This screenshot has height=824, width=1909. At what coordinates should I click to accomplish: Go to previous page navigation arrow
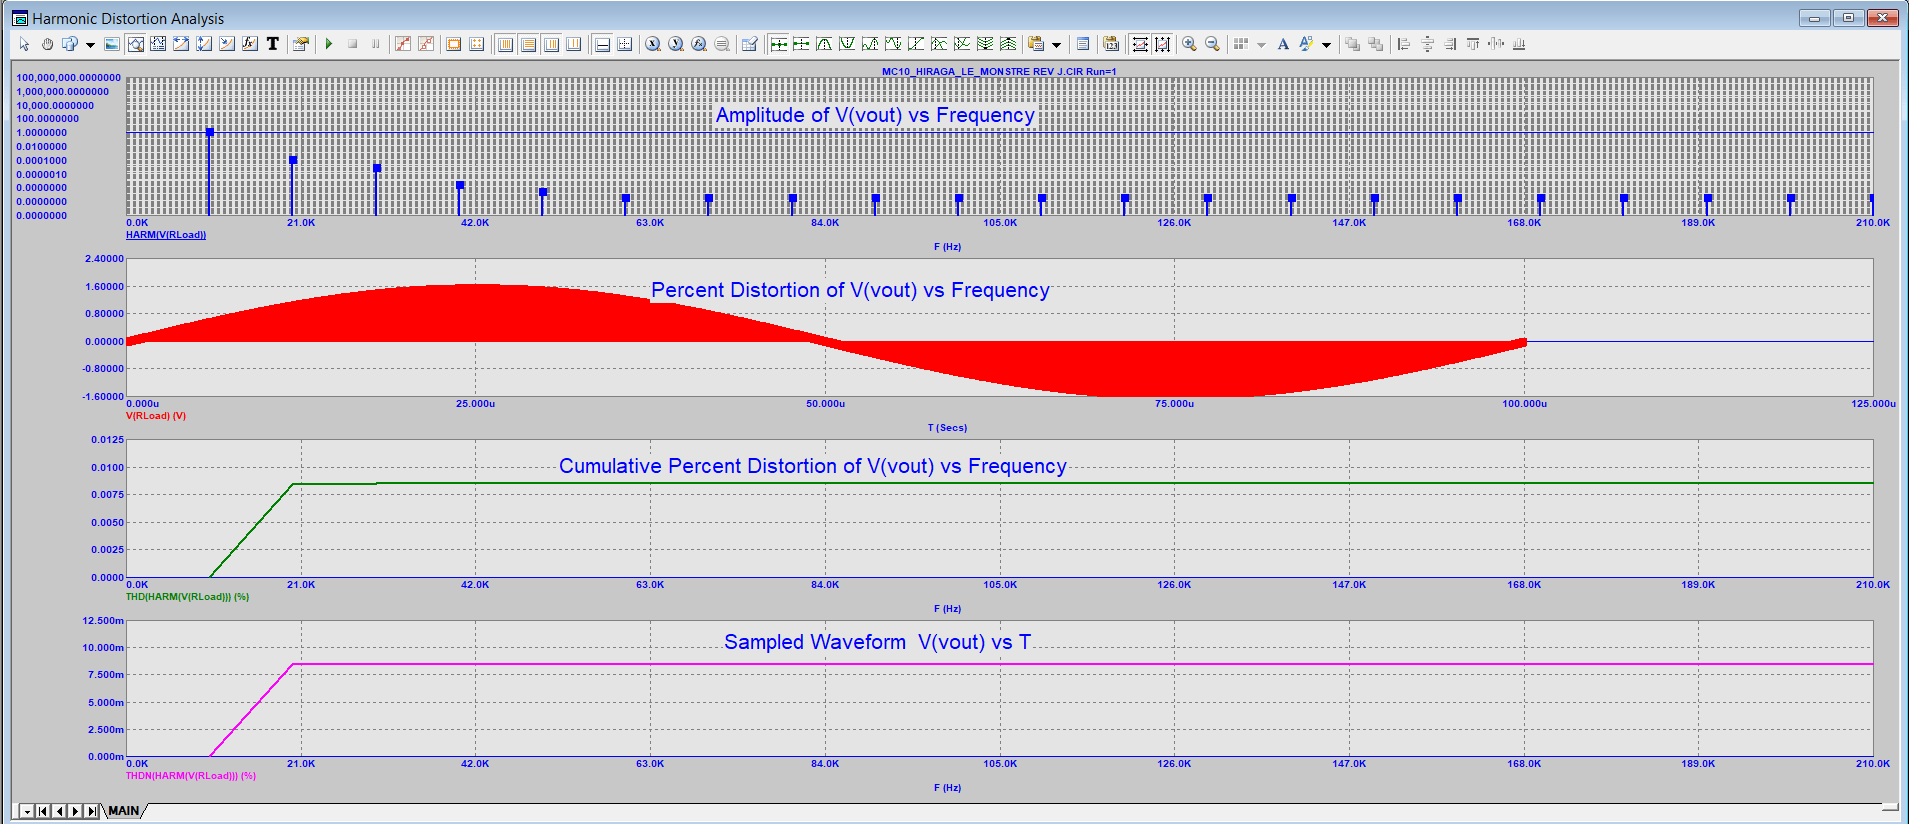point(59,811)
